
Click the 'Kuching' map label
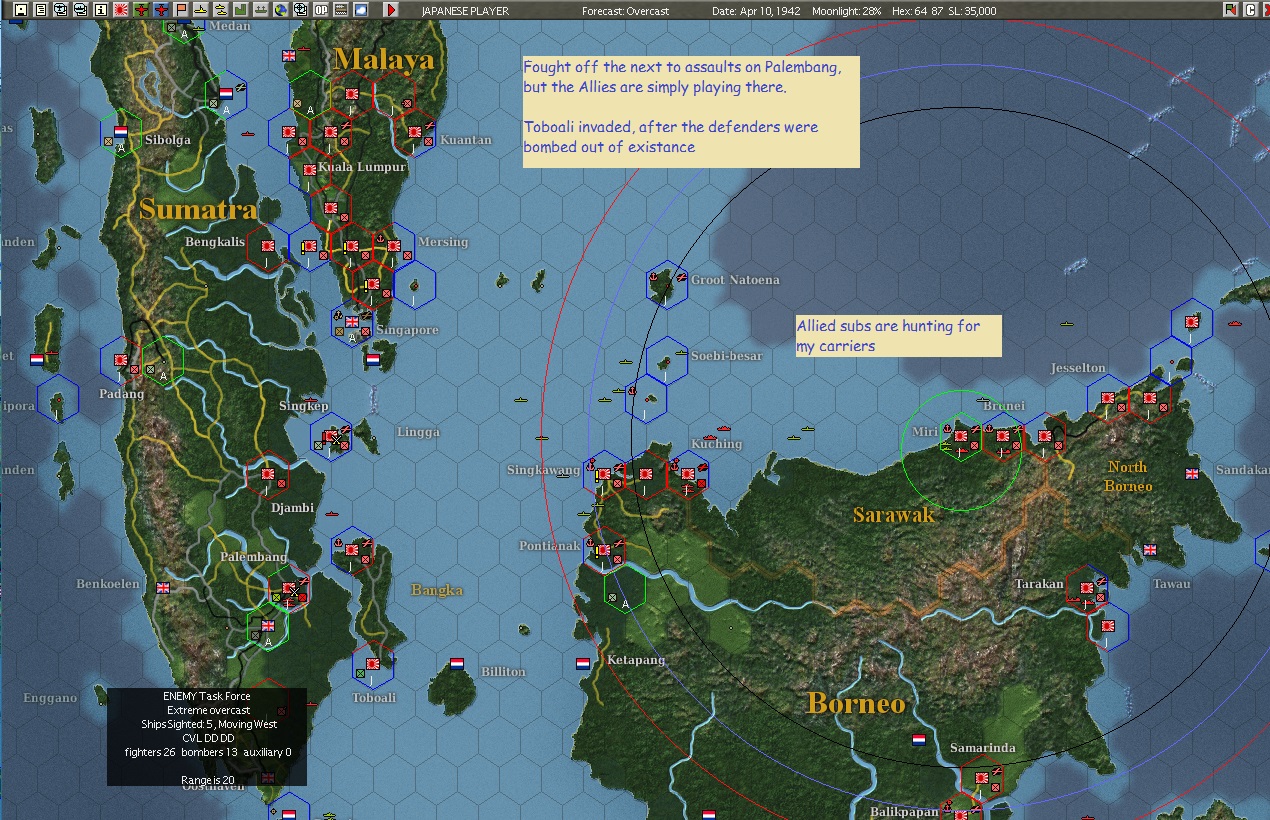click(x=717, y=444)
